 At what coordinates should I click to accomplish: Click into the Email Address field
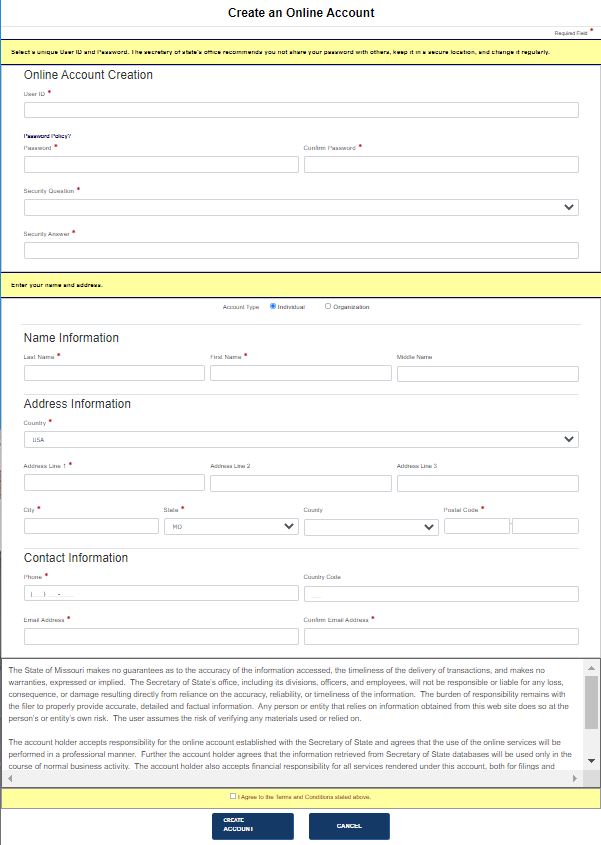[160, 636]
